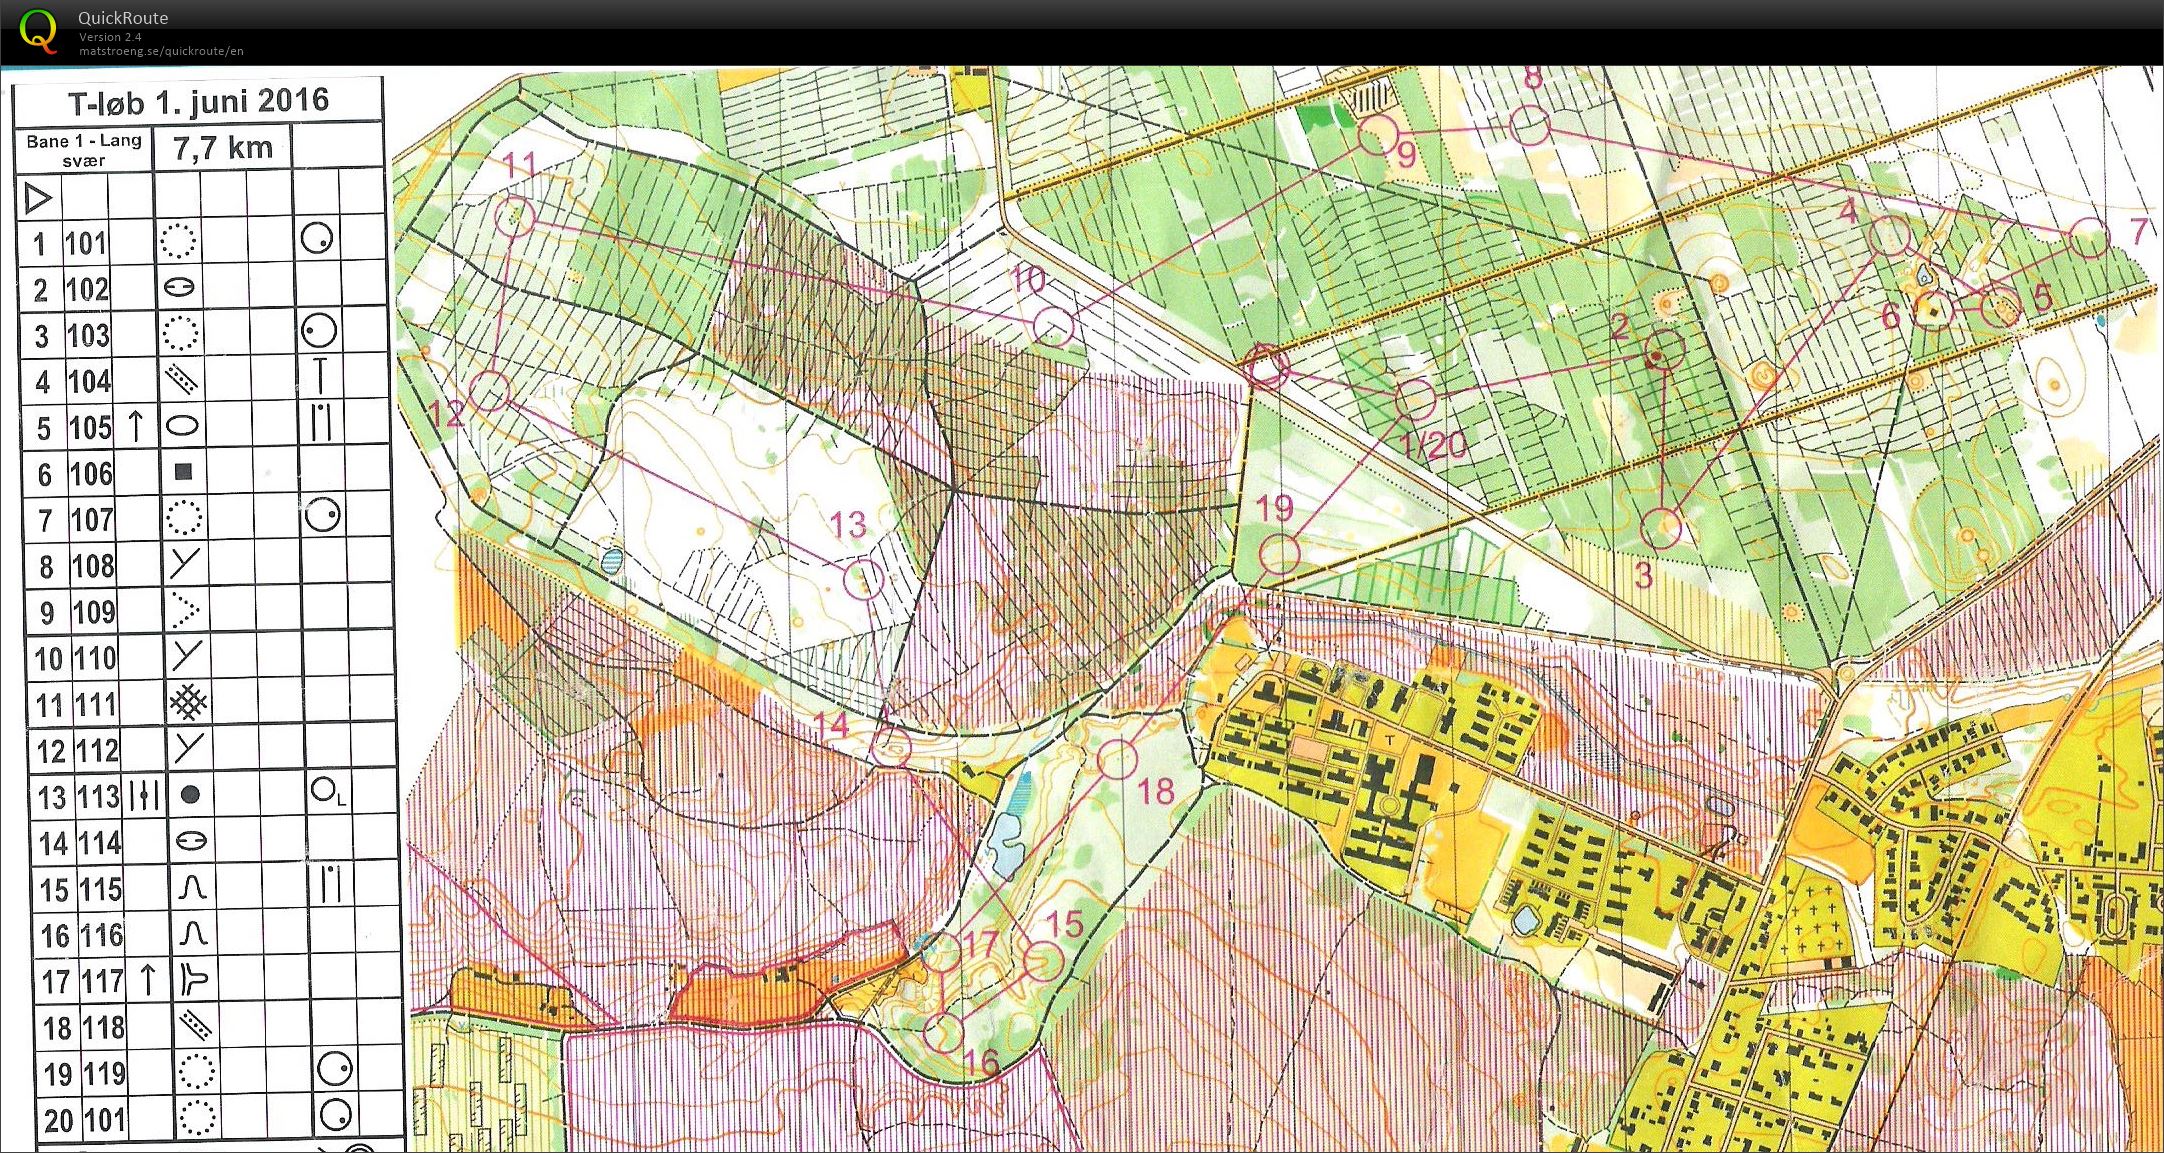Click the up arrow in row 17
This screenshot has height=1153, width=2164.
tap(148, 979)
